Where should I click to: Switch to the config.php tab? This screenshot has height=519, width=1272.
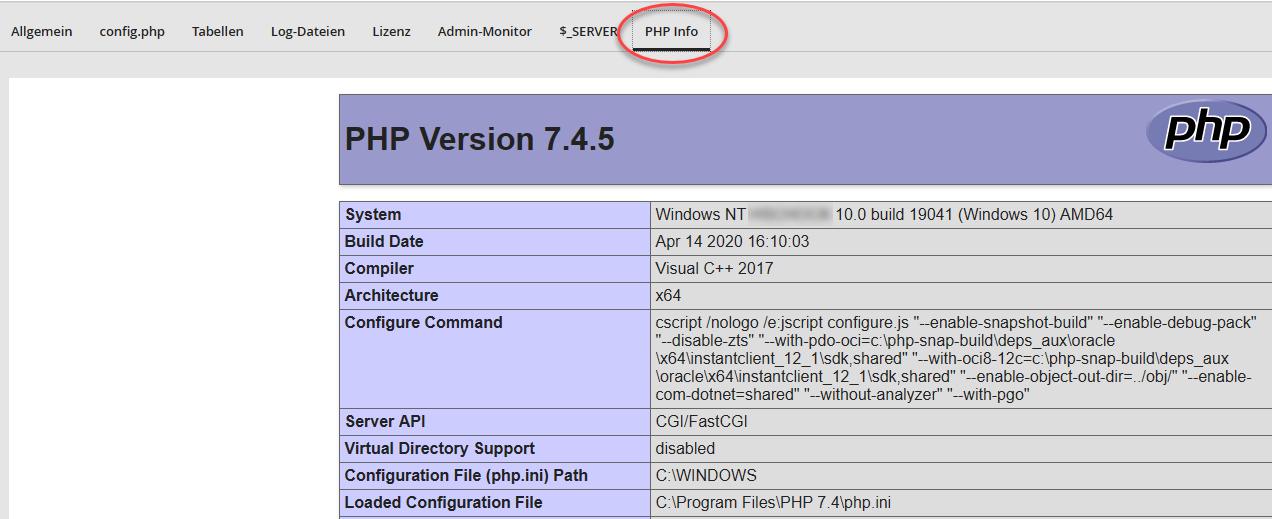pos(132,31)
